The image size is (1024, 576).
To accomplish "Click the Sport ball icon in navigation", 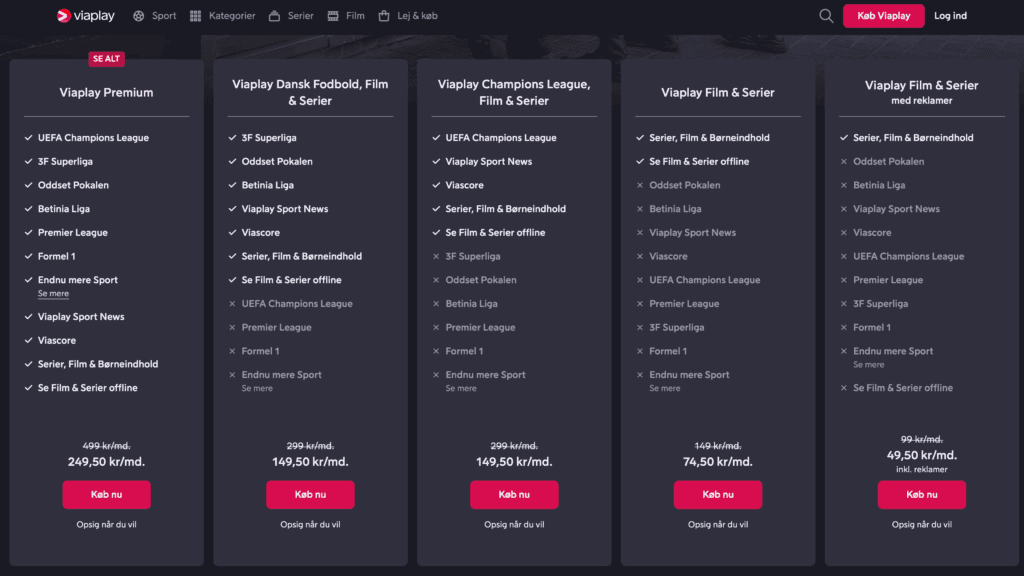I will click(x=138, y=16).
